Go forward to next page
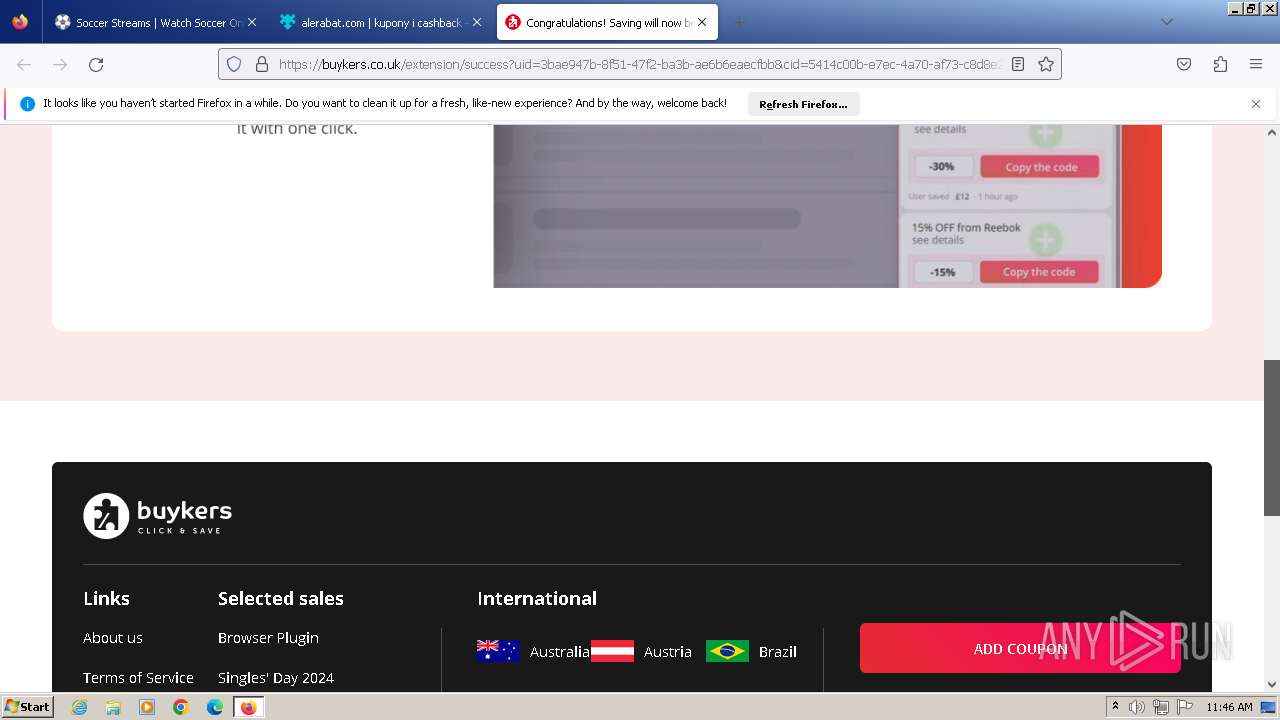The image size is (1280, 720). [x=60, y=64]
